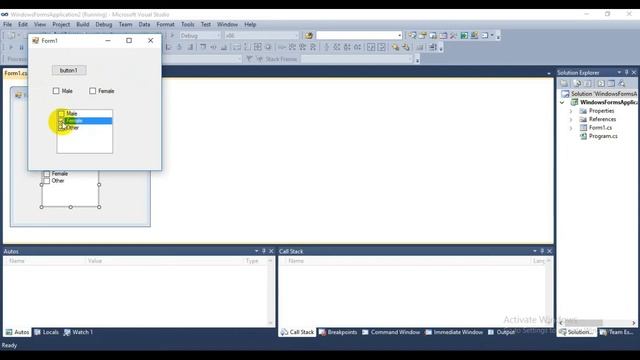
Task: Switch to the Command Window tab
Action: pyautogui.click(x=391, y=332)
